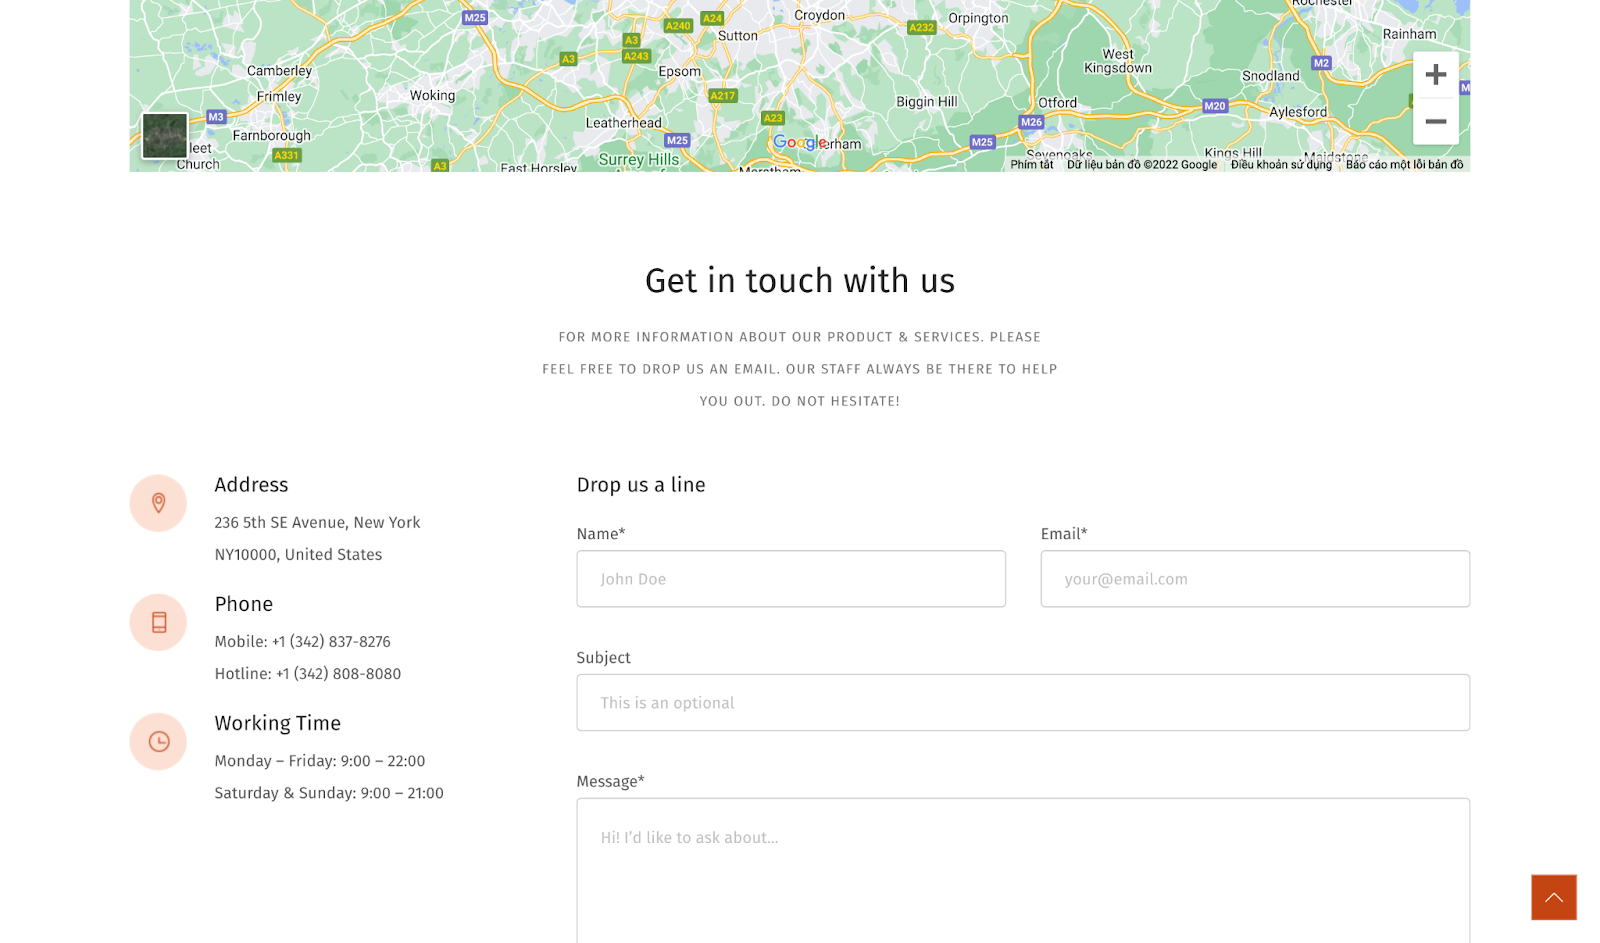The image size is (1600, 943).
Task: Click the 'Dữ liệu bản đồ ©2022 Google' text
Action: [x=1142, y=165]
